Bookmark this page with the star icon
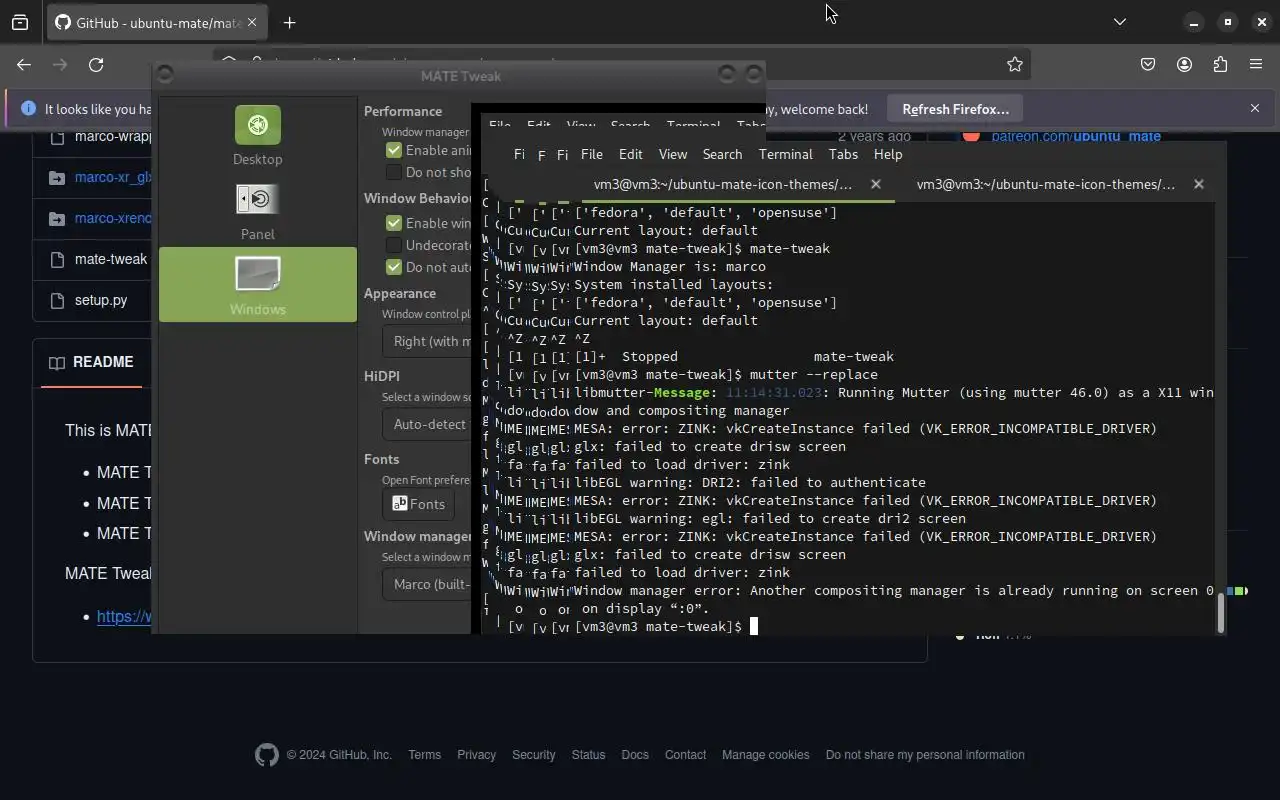Screen dimensions: 1280x800 coord(1015,64)
